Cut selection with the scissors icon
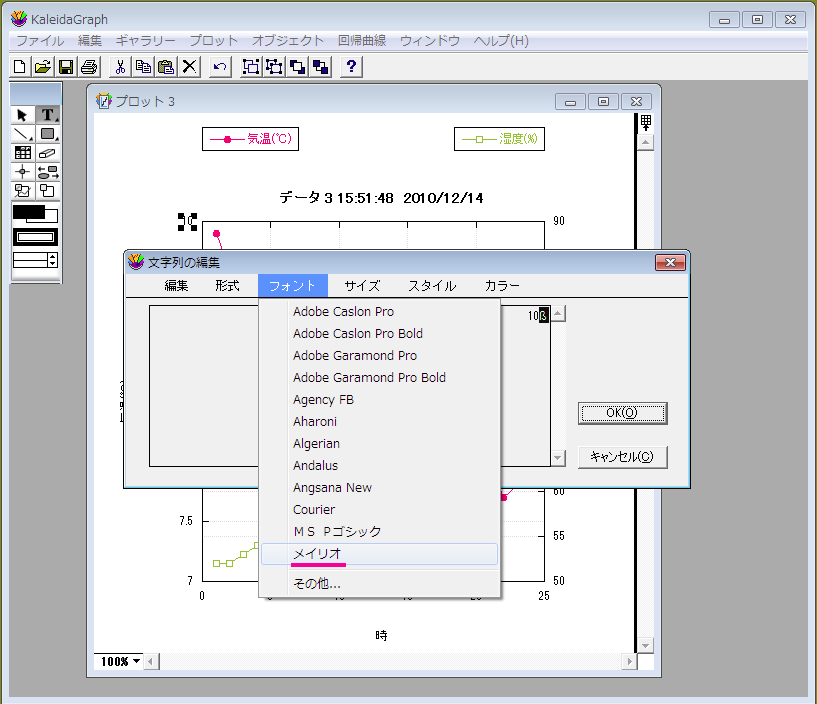The width and height of the screenshot is (817, 704). tap(120, 67)
